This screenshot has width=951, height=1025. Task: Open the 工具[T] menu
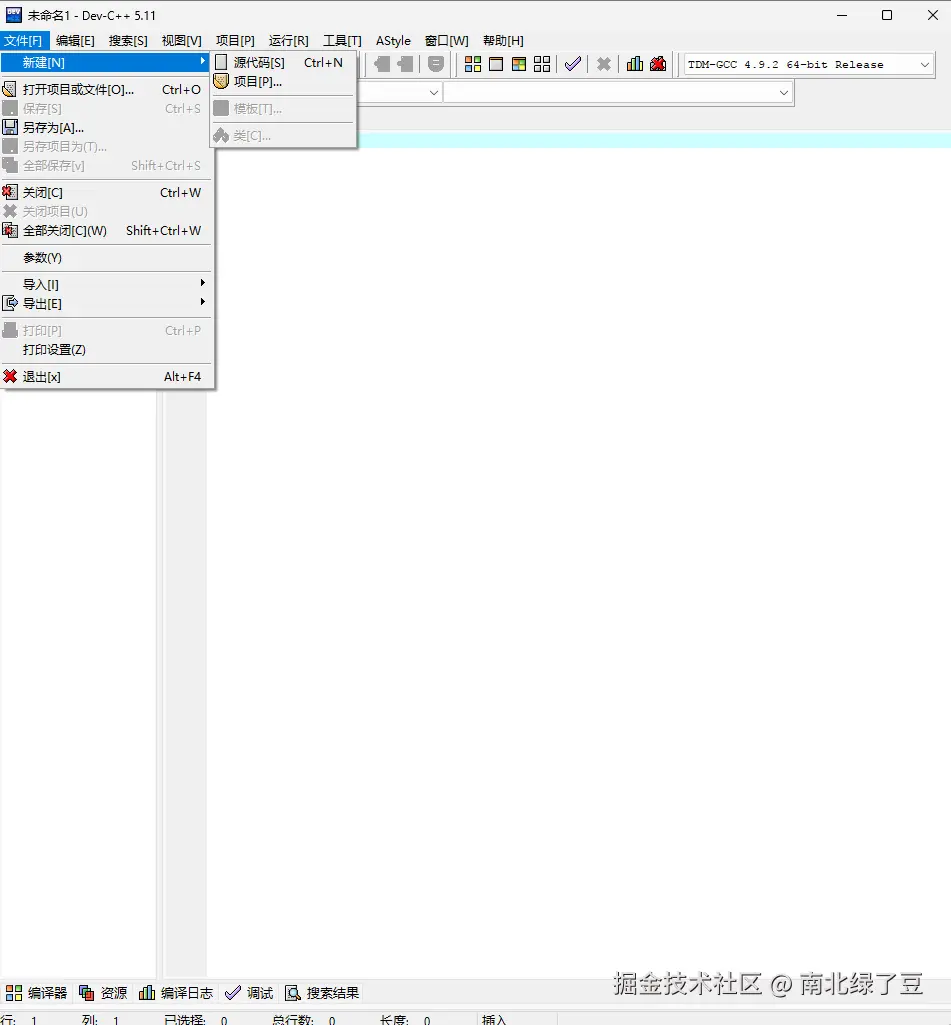coord(342,41)
